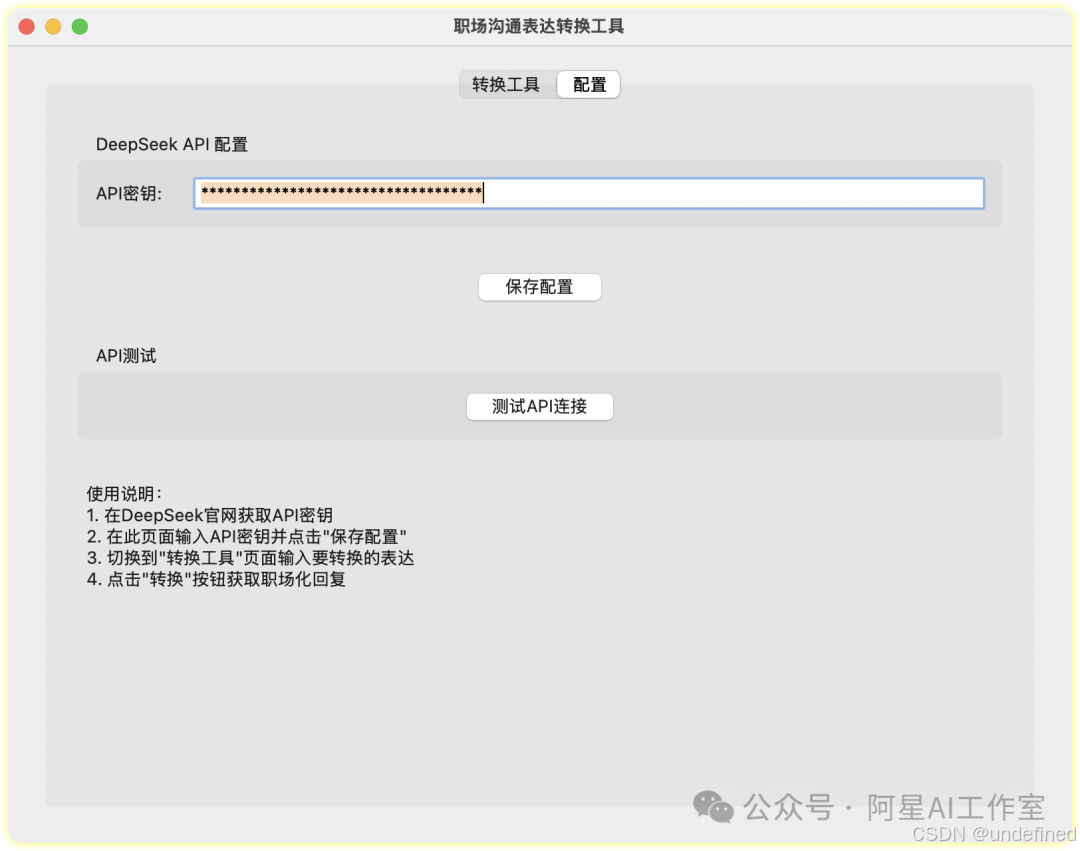
Task: Switch to the 转换工具 tab
Action: [x=506, y=84]
